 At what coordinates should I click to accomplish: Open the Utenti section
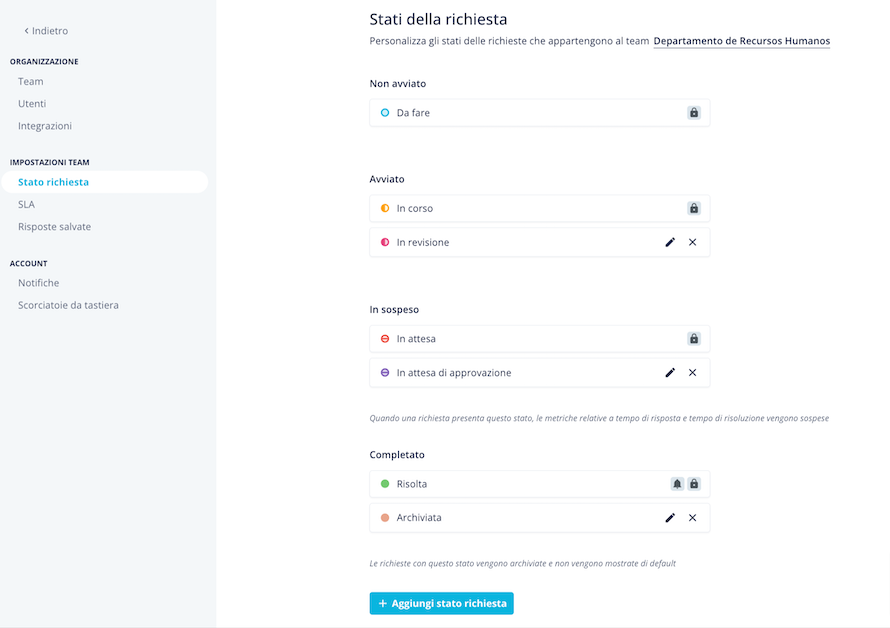click(32, 103)
